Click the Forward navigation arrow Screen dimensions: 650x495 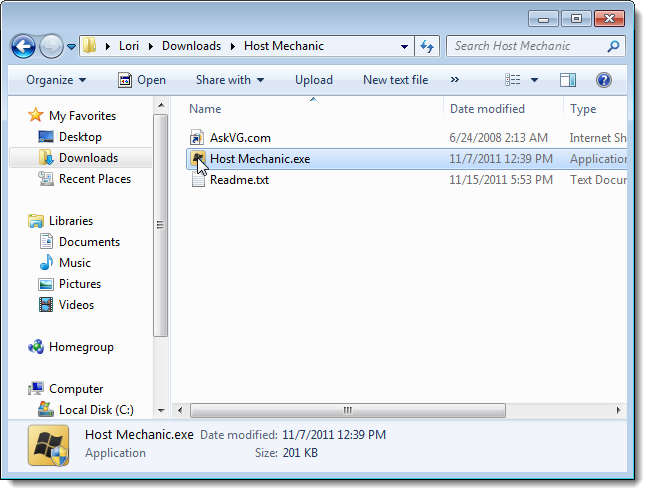(x=51, y=46)
